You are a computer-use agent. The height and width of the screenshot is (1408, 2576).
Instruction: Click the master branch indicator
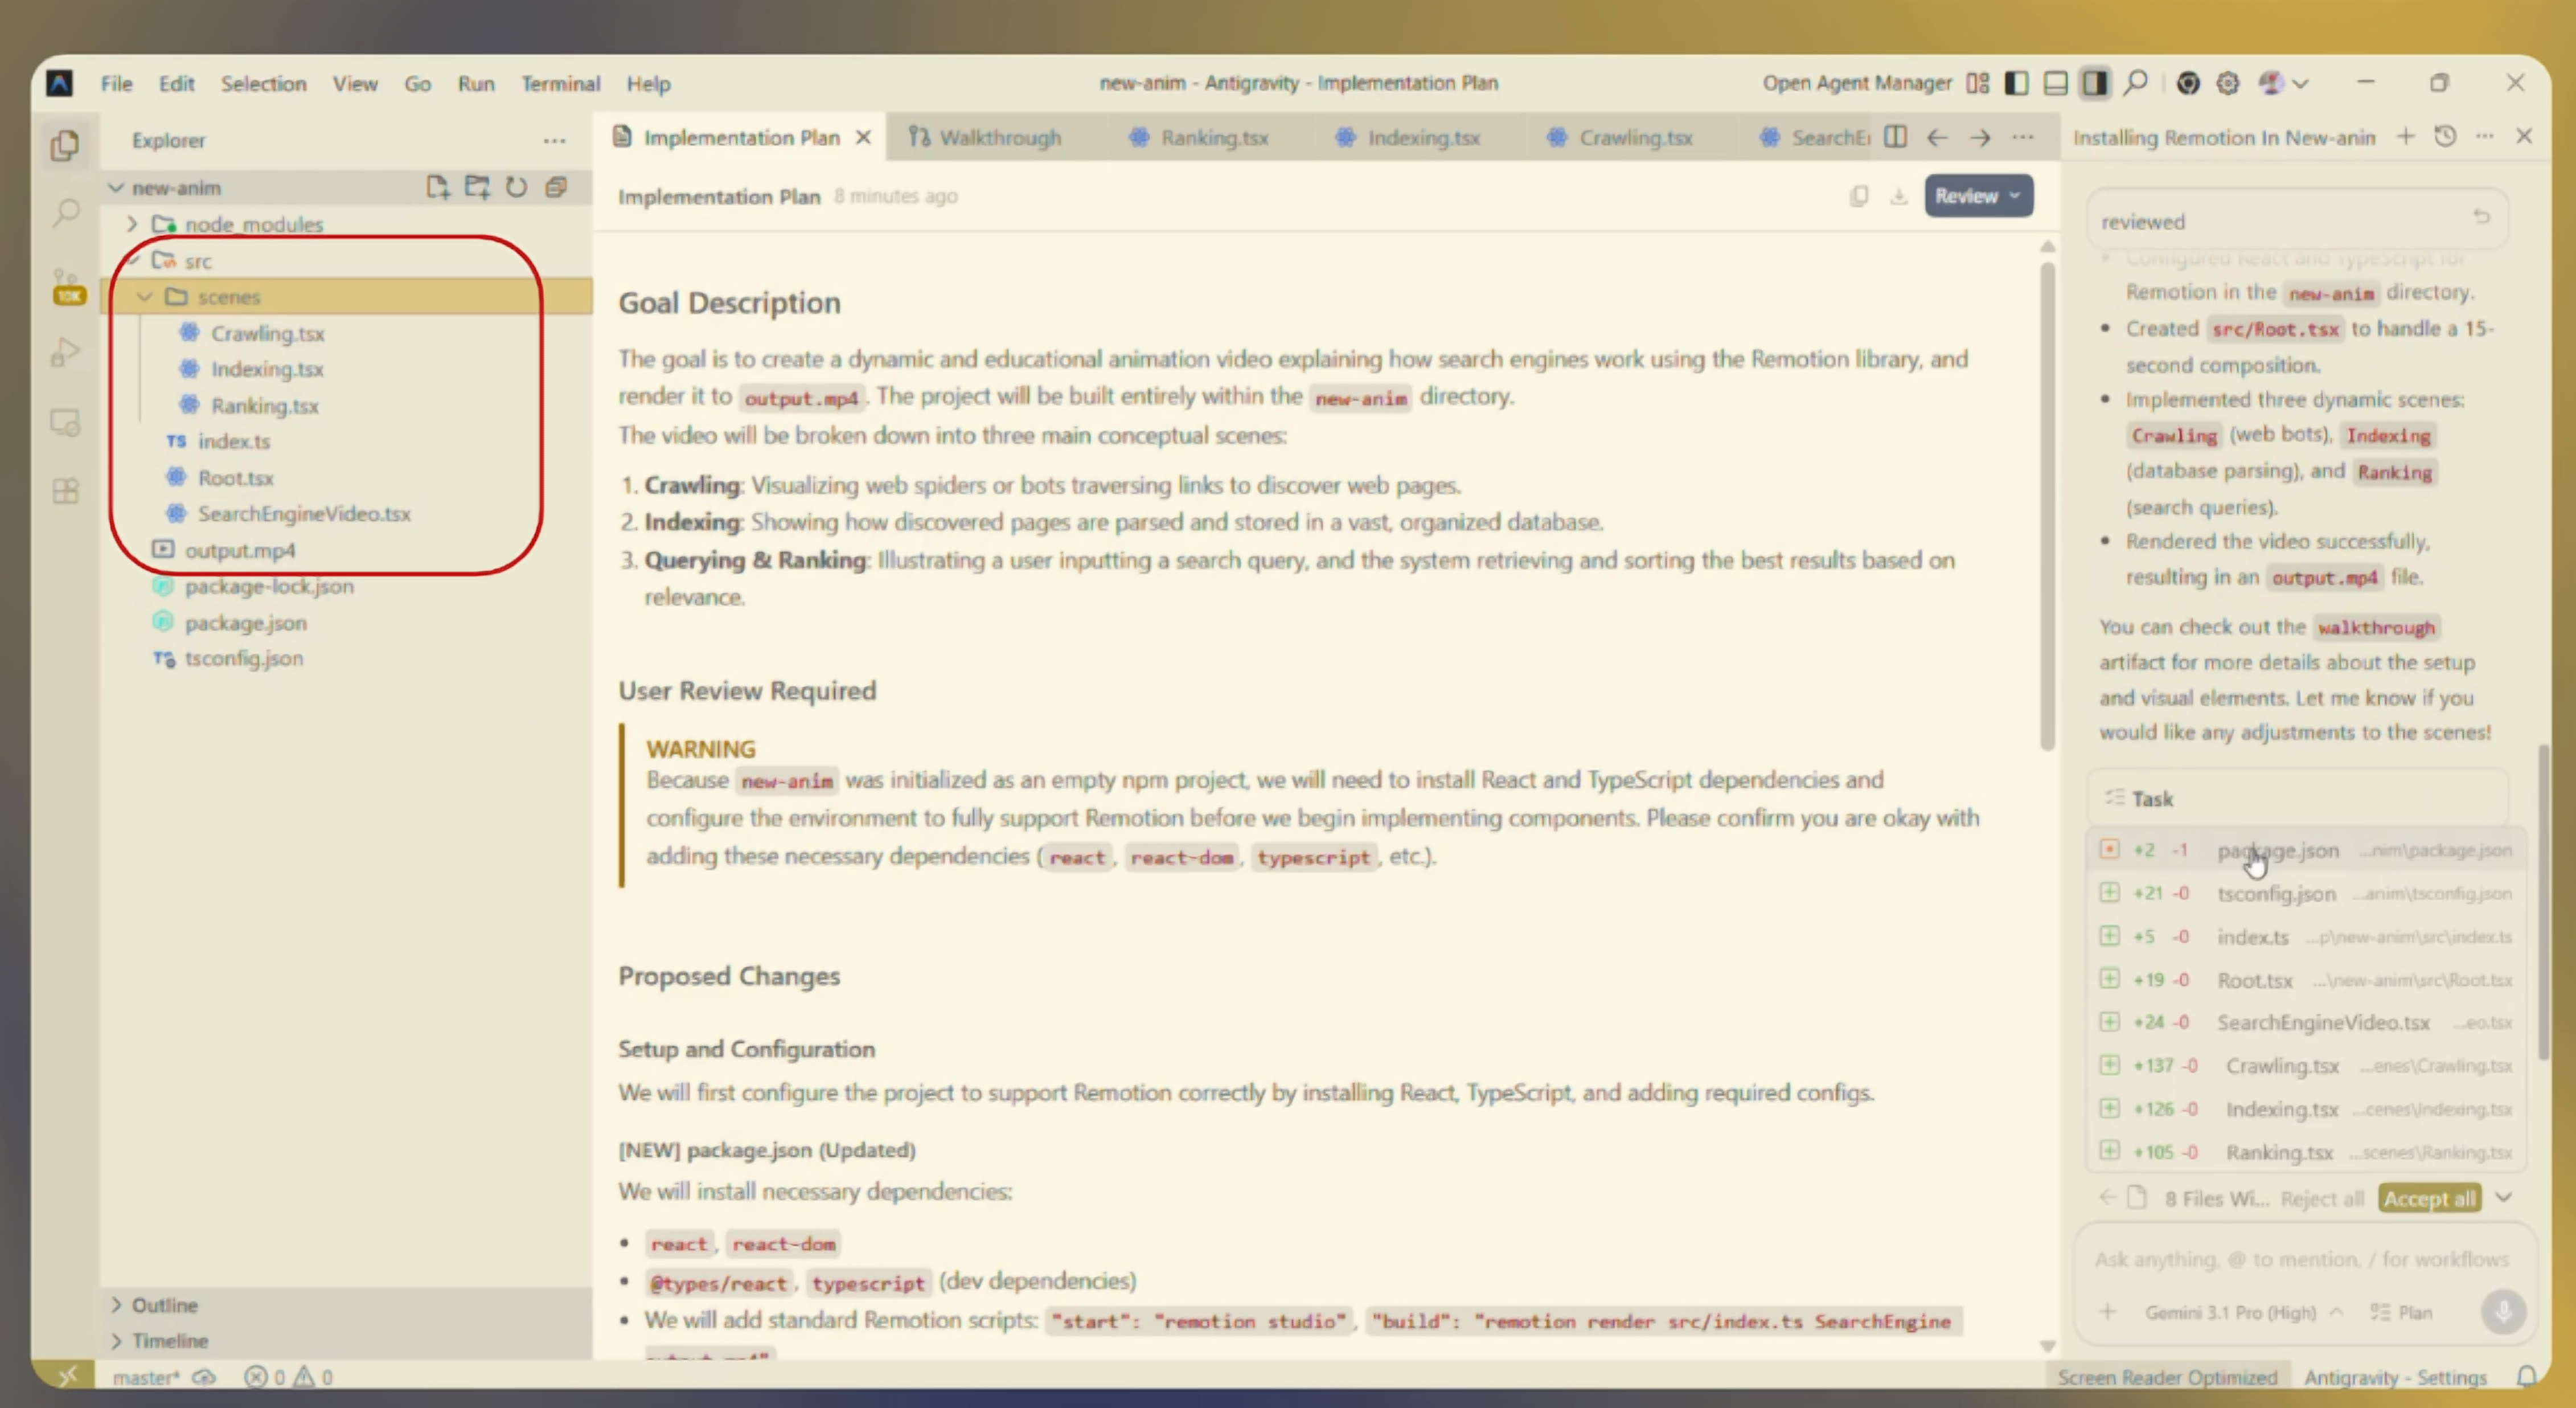[145, 1377]
